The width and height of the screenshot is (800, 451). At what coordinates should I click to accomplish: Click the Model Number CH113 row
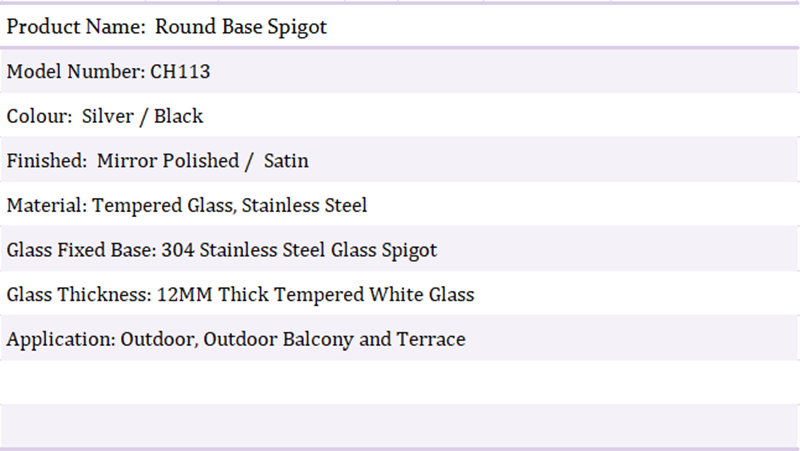tap(400, 71)
